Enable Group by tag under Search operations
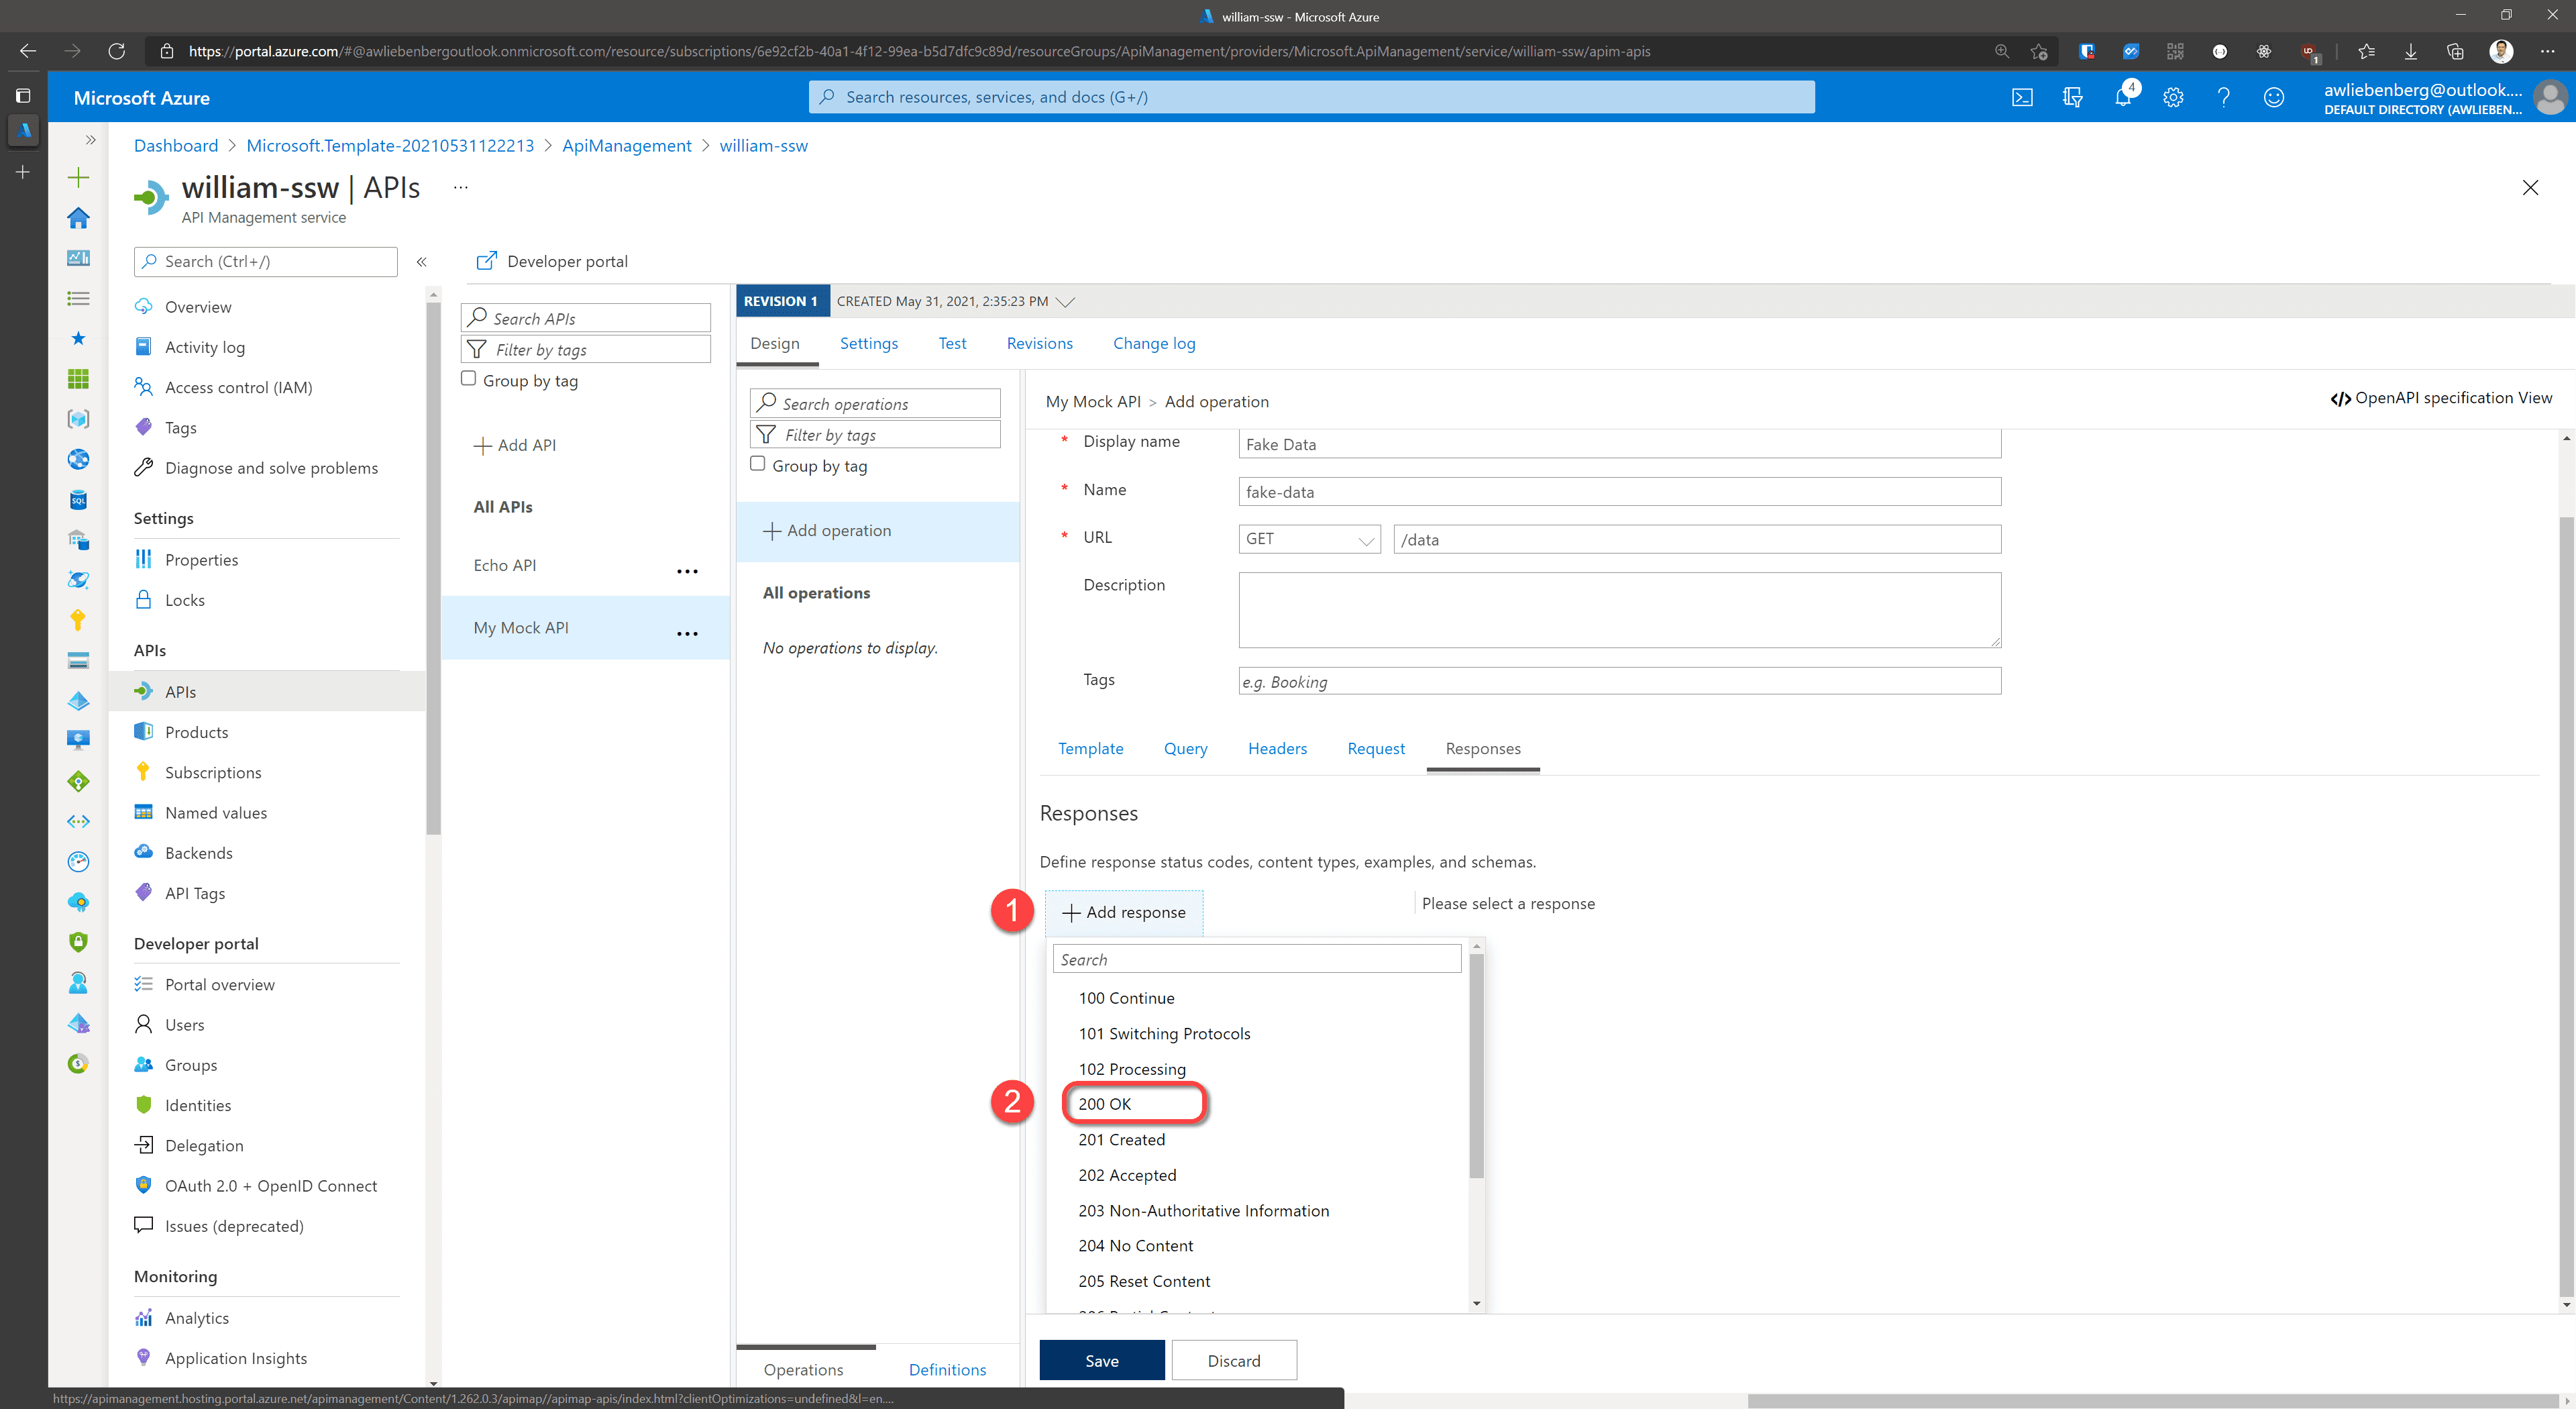Viewport: 2576px width, 1409px height. click(x=757, y=464)
